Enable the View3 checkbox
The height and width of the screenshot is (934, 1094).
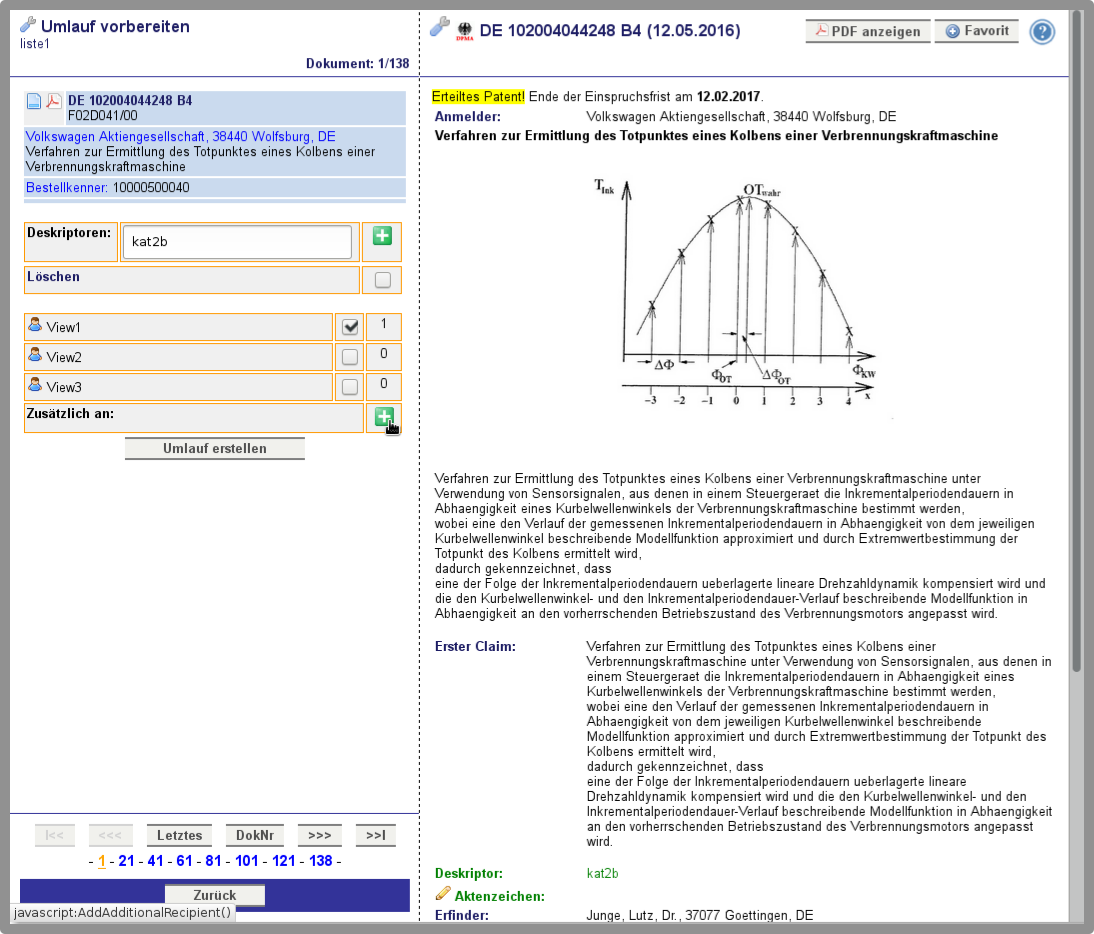[350, 386]
